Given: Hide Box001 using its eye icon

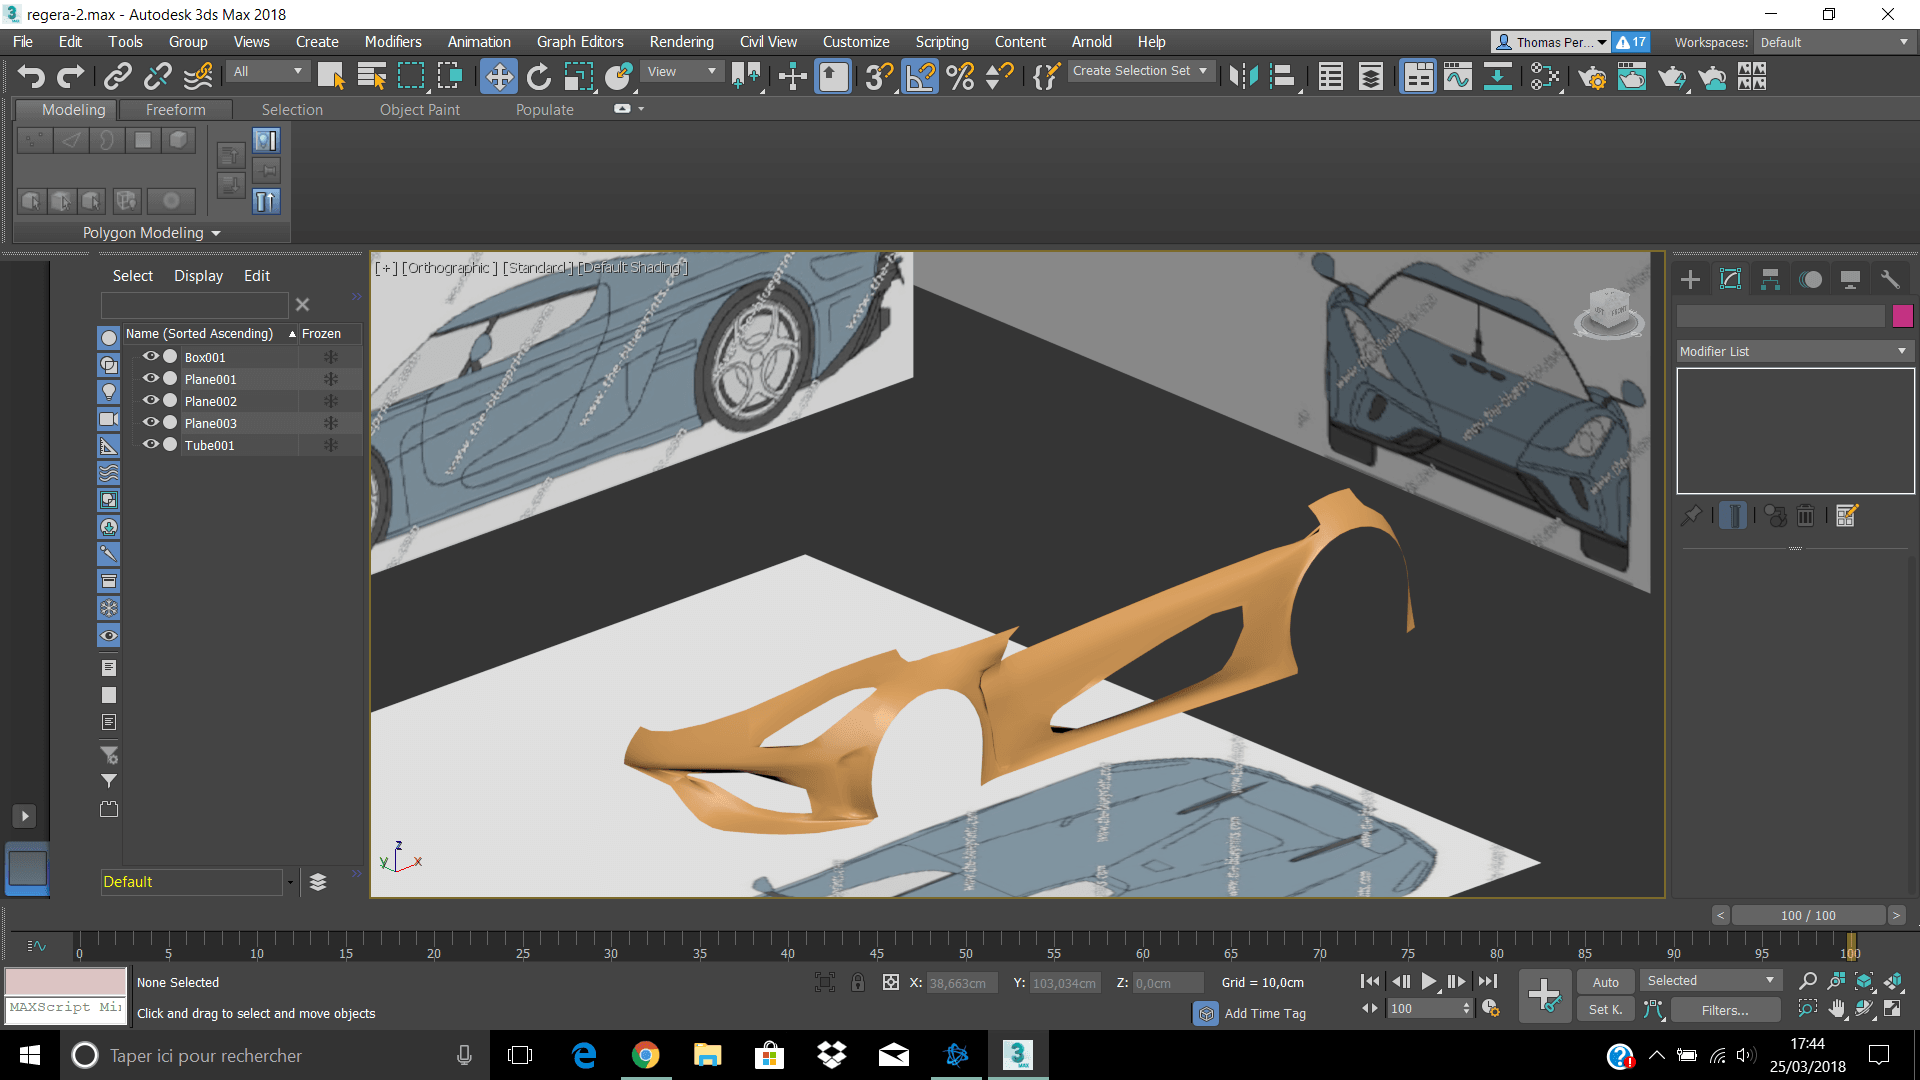Looking at the screenshot, I should pos(151,356).
